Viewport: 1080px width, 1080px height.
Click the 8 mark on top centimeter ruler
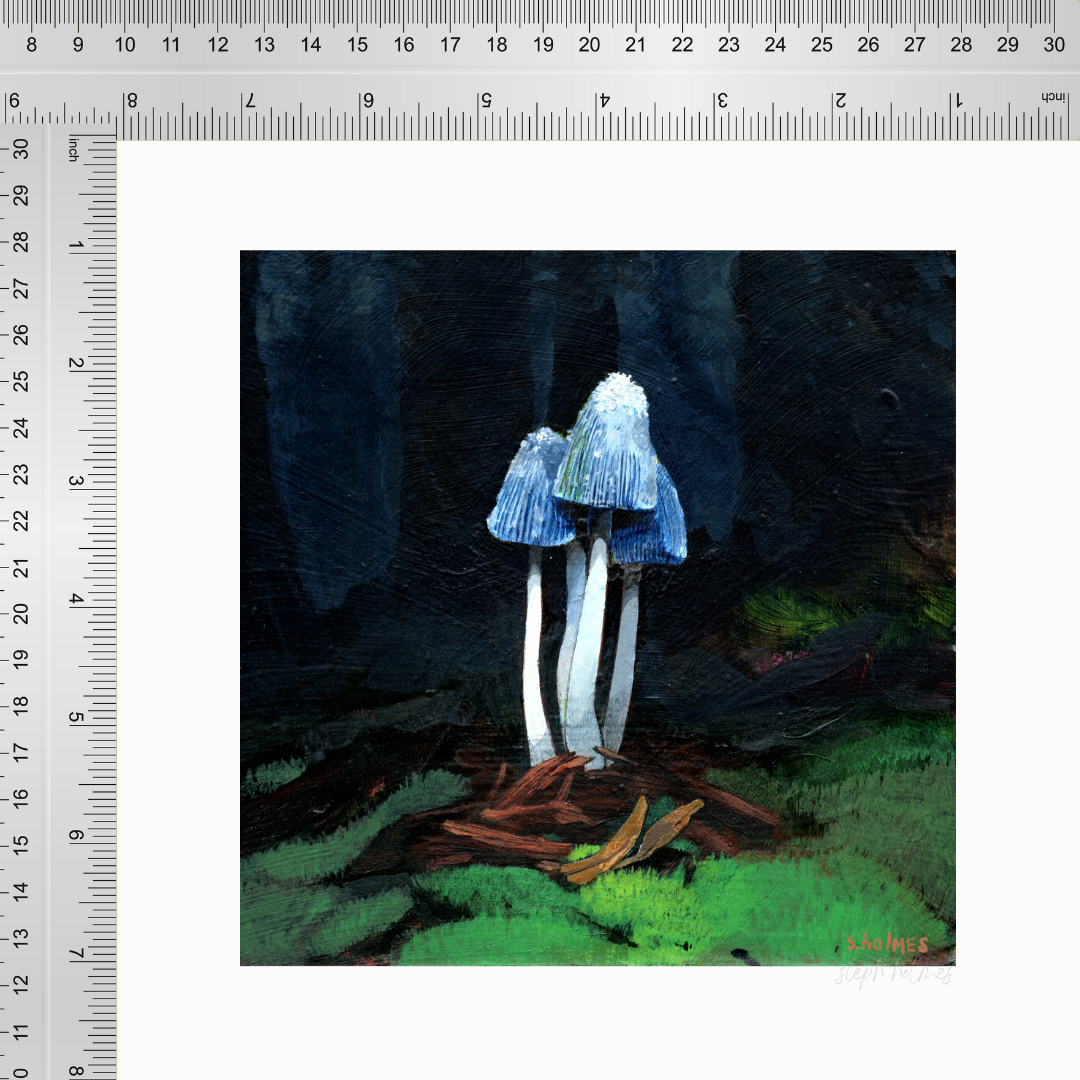tap(31, 45)
